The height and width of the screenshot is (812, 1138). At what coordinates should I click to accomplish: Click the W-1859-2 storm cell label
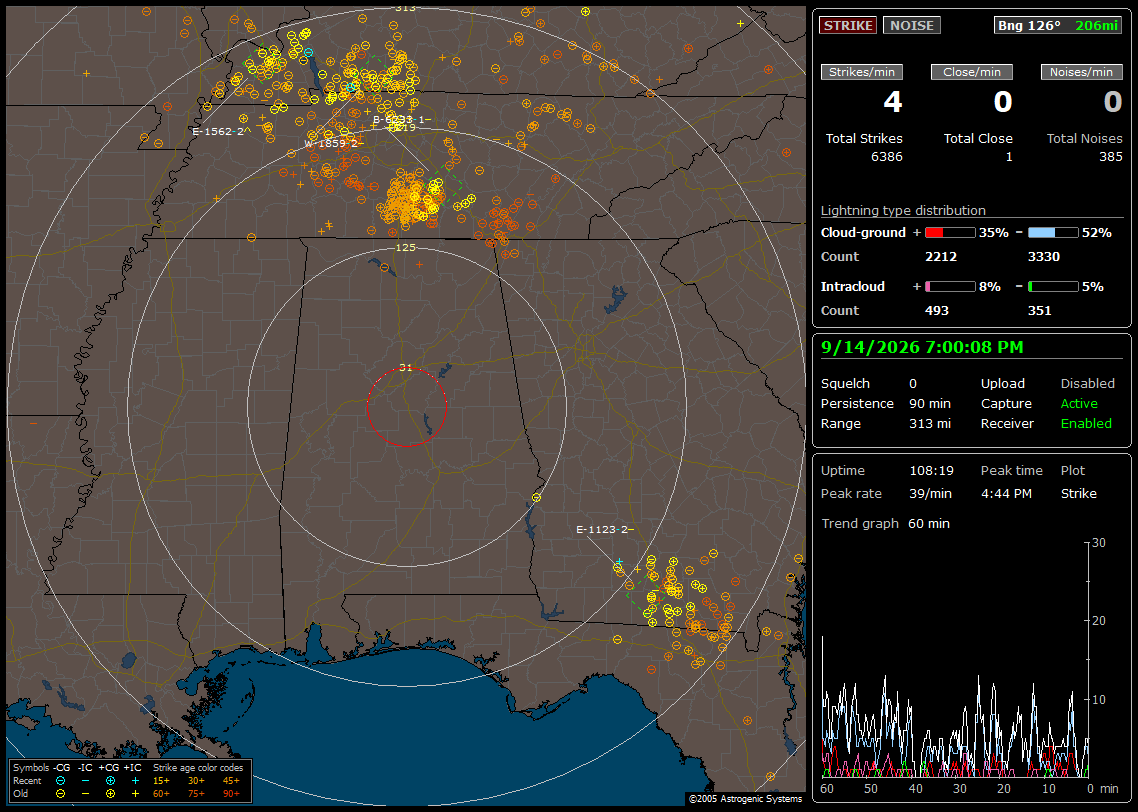[332, 144]
